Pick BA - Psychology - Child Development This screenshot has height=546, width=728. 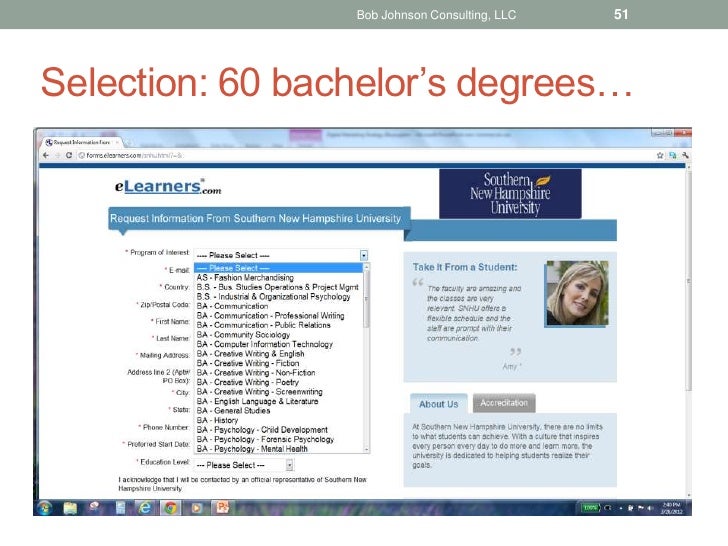click(x=279, y=429)
